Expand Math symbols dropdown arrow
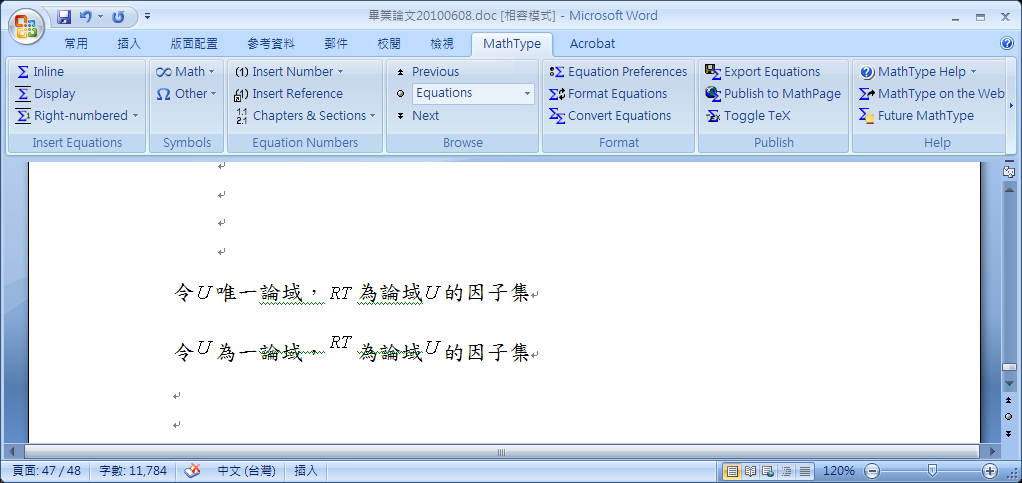The height and width of the screenshot is (483, 1022). 211,72
